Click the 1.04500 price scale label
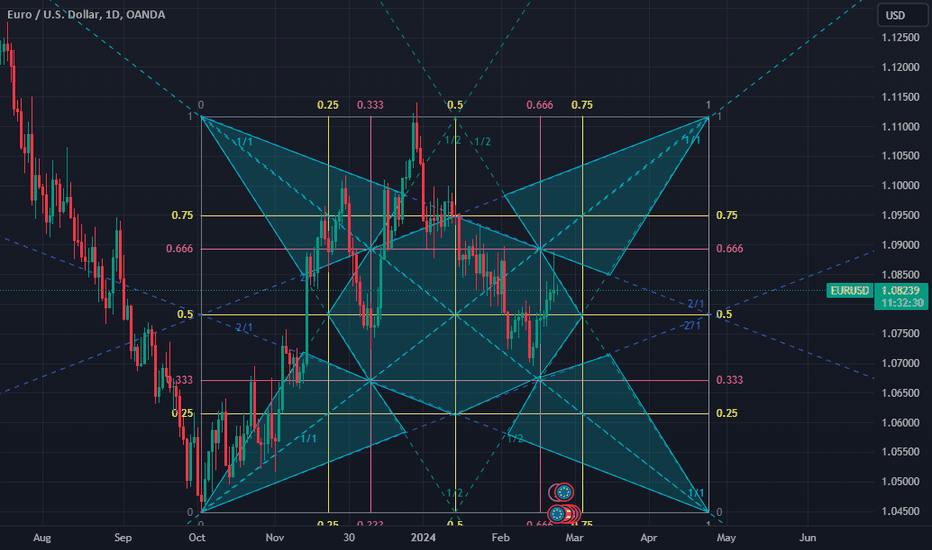Image resolution: width=932 pixels, height=550 pixels. 900,511
